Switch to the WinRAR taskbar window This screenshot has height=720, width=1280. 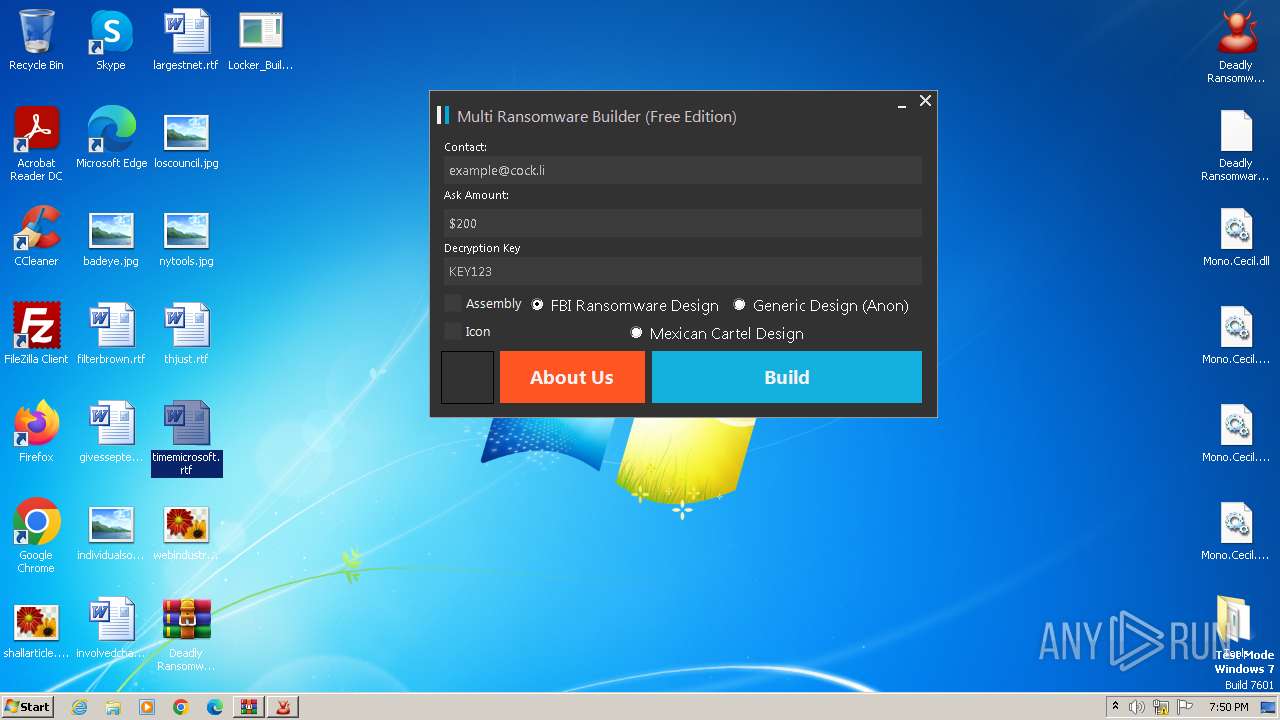[x=249, y=707]
